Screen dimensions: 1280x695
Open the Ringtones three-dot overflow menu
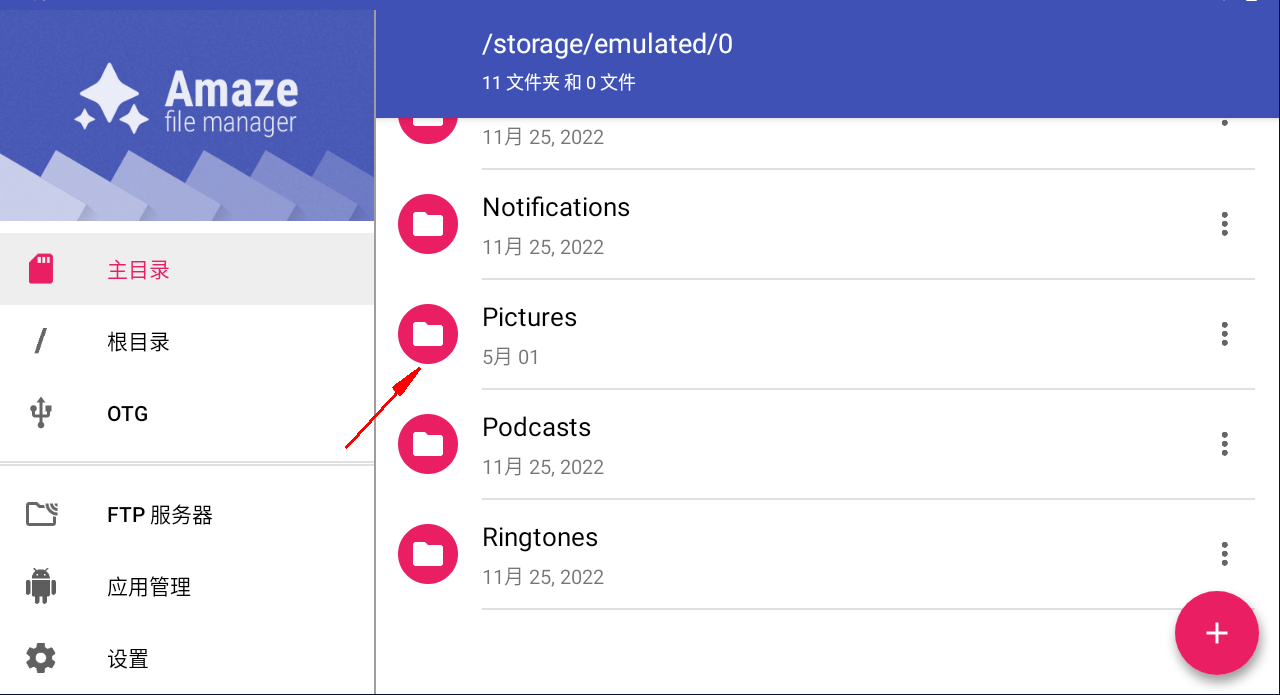[1224, 554]
